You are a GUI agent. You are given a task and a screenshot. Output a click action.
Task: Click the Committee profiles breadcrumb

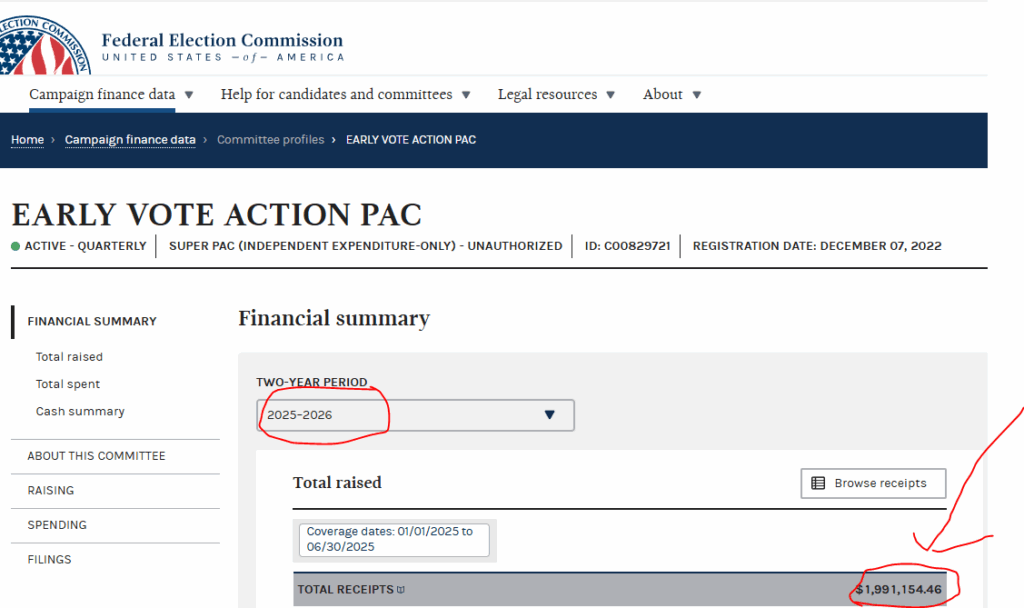(x=270, y=140)
